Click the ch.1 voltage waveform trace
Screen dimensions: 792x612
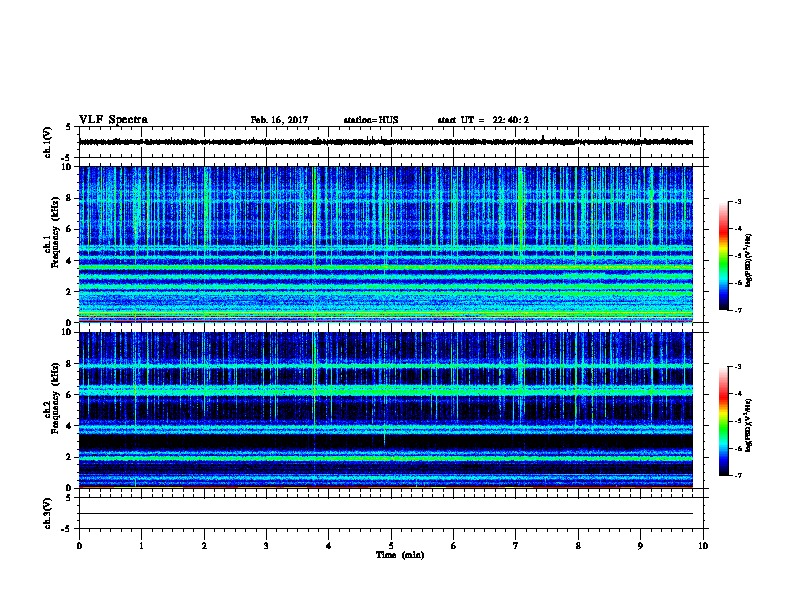386,142
